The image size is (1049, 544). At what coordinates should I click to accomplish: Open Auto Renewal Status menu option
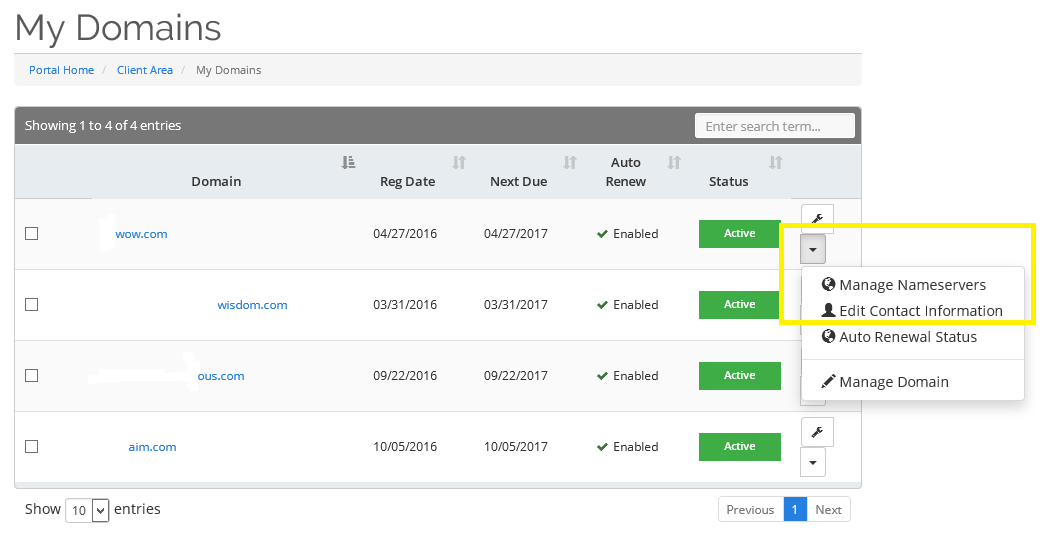[907, 337]
